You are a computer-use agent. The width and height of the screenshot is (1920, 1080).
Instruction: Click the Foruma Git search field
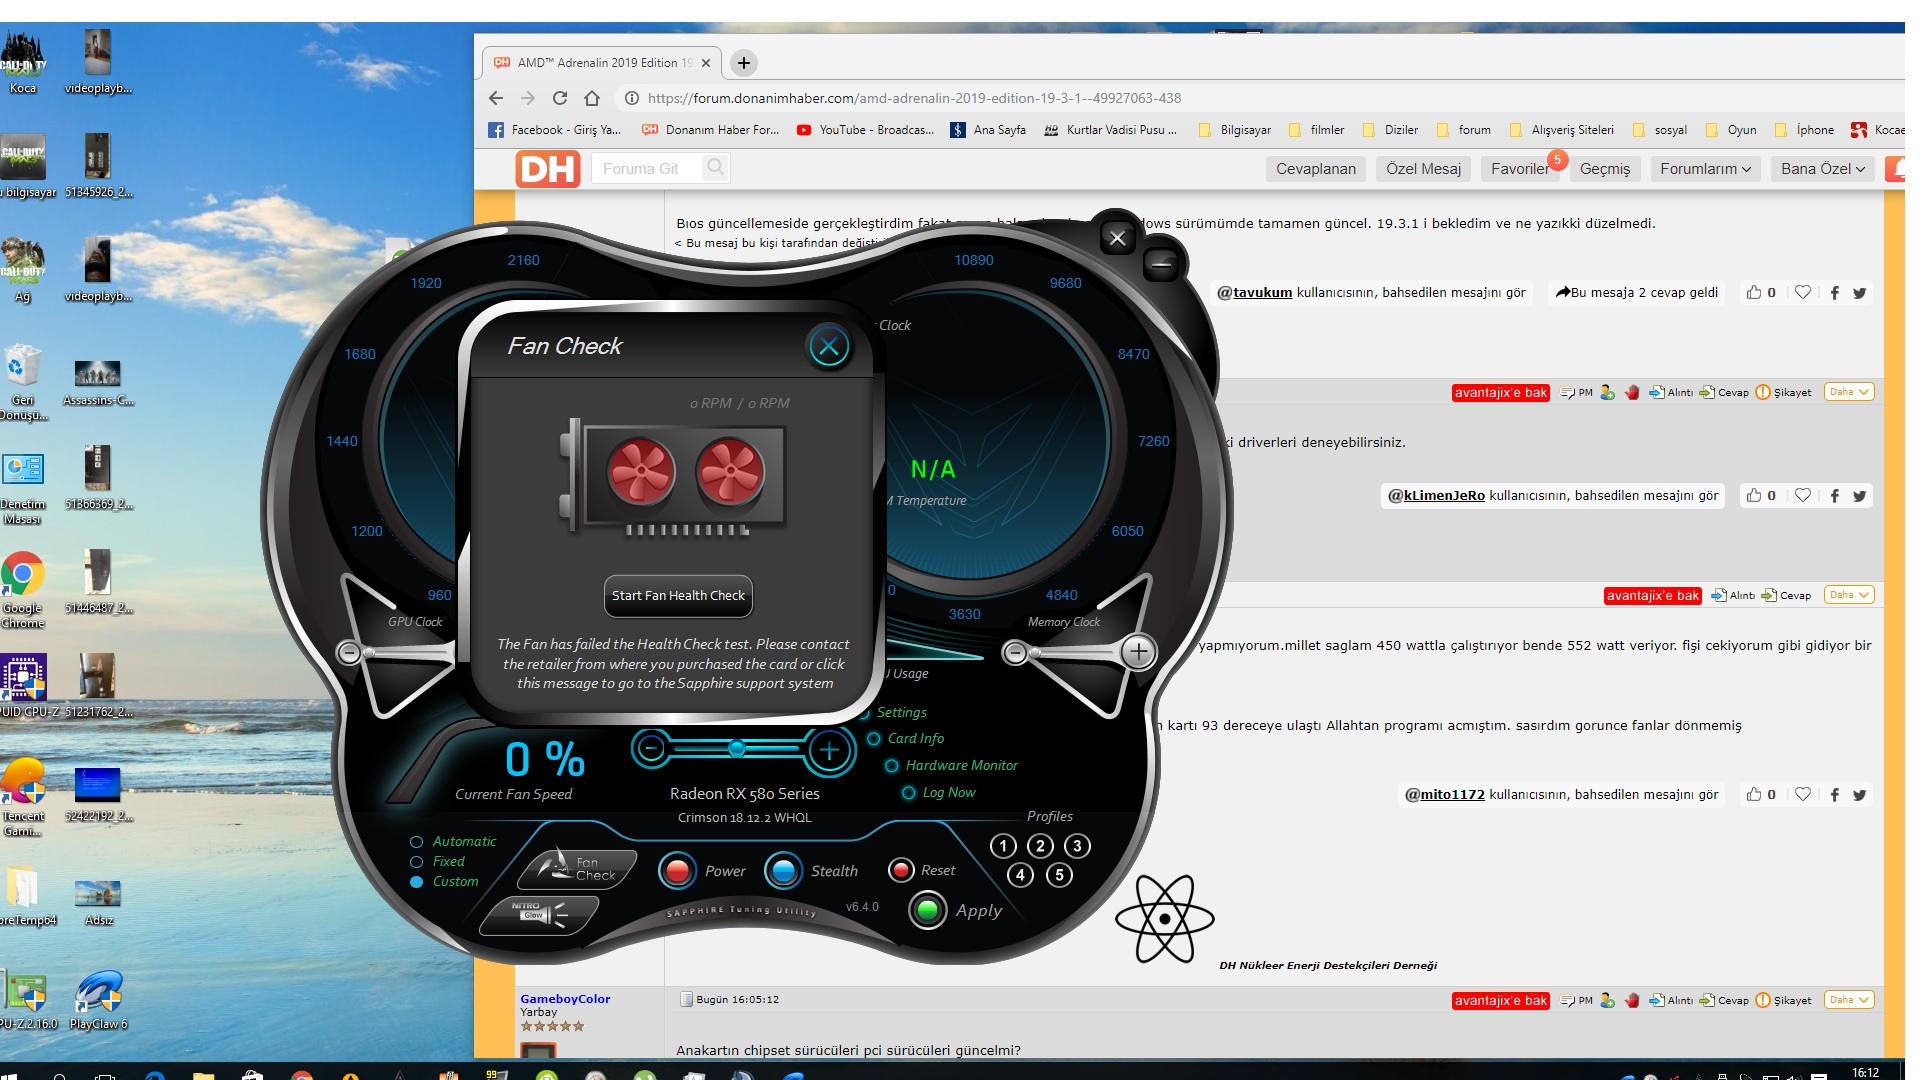tap(648, 169)
